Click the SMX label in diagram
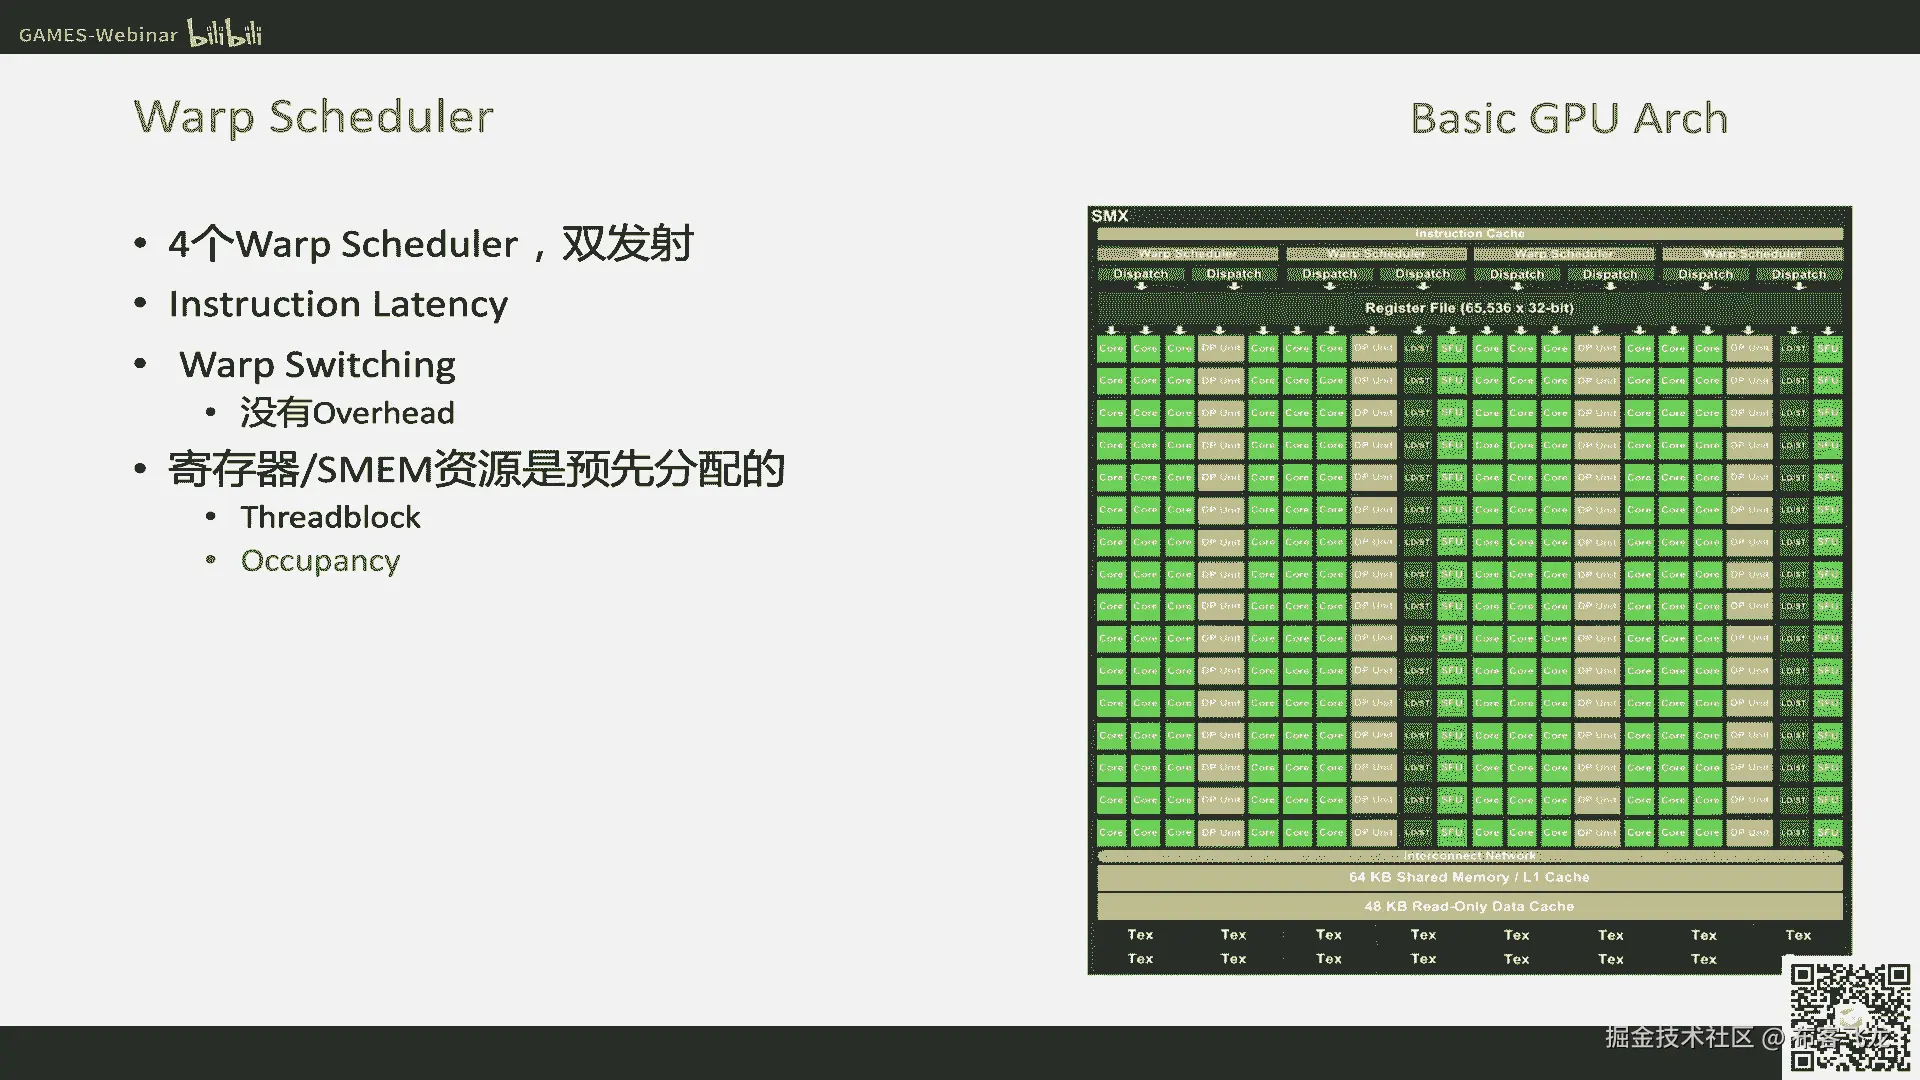This screenshot has height=1080, width=1920. [1110, 216]
